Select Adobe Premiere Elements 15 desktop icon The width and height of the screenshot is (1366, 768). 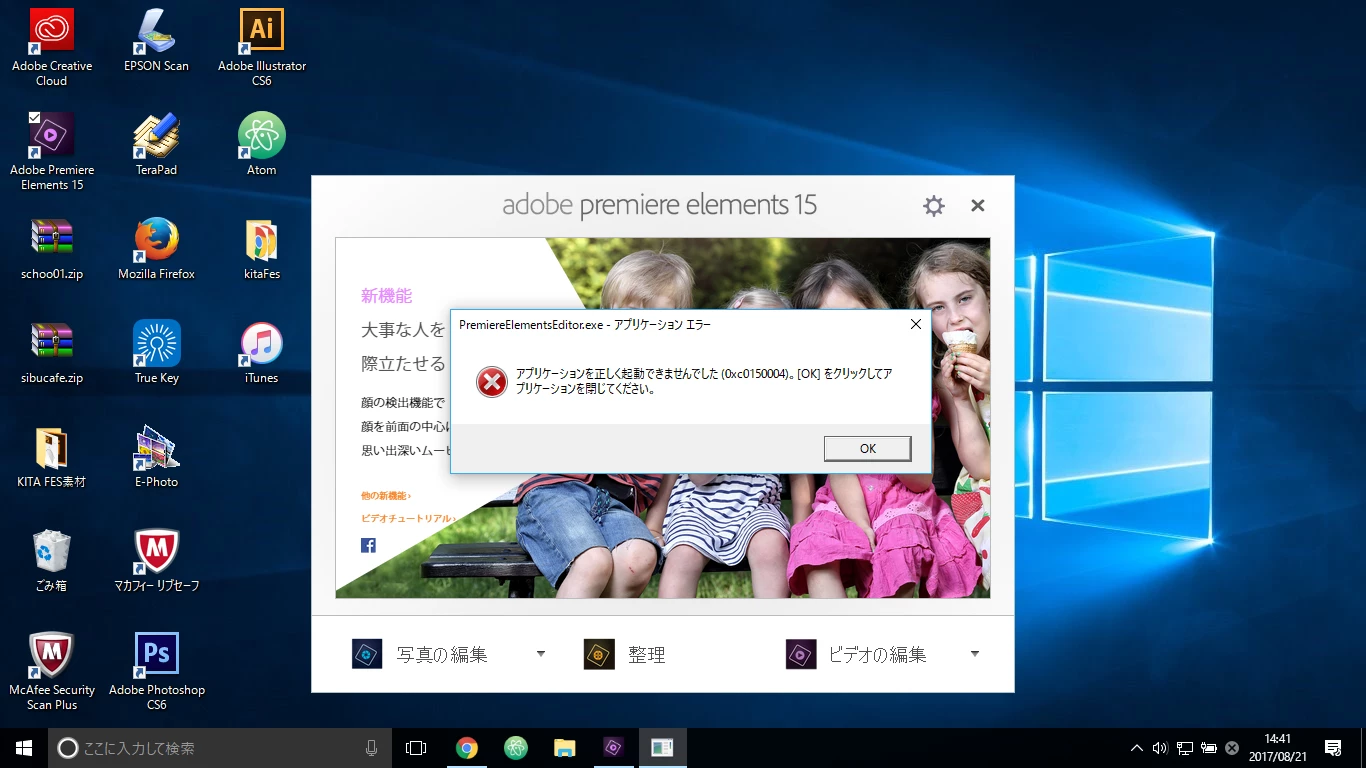coord(52,151)
